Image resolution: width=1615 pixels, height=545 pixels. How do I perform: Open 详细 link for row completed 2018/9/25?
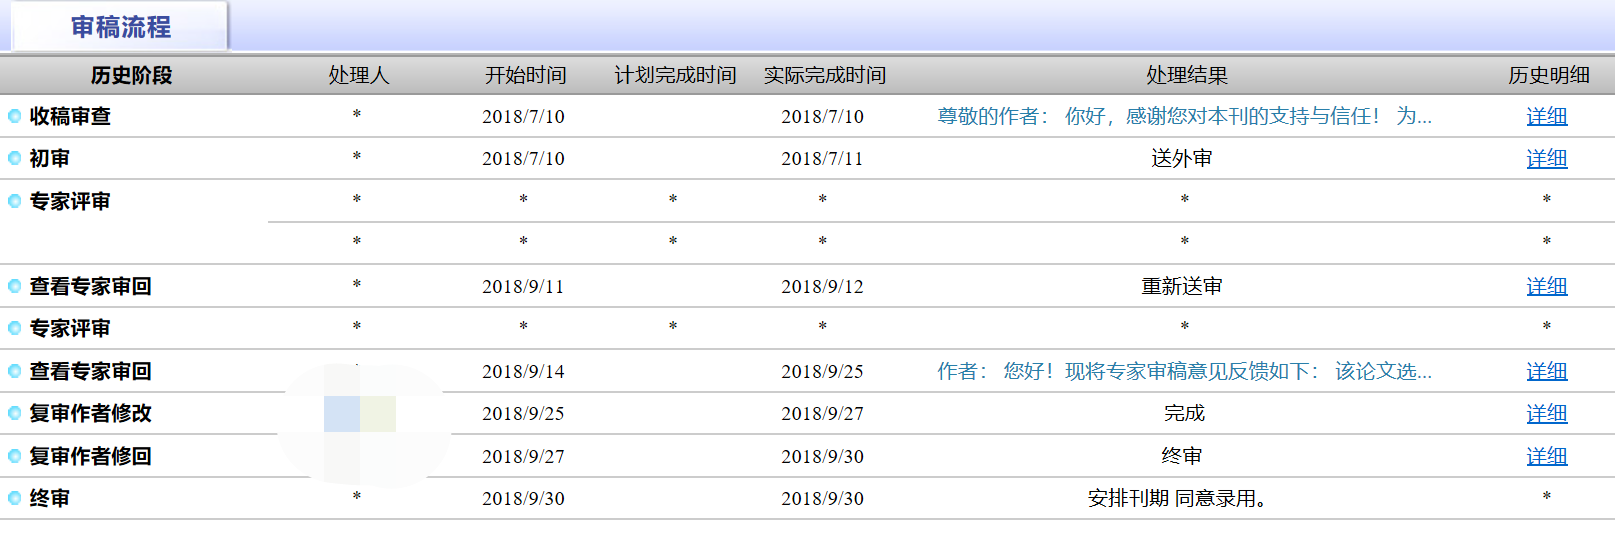click(x=1546, y=371)
